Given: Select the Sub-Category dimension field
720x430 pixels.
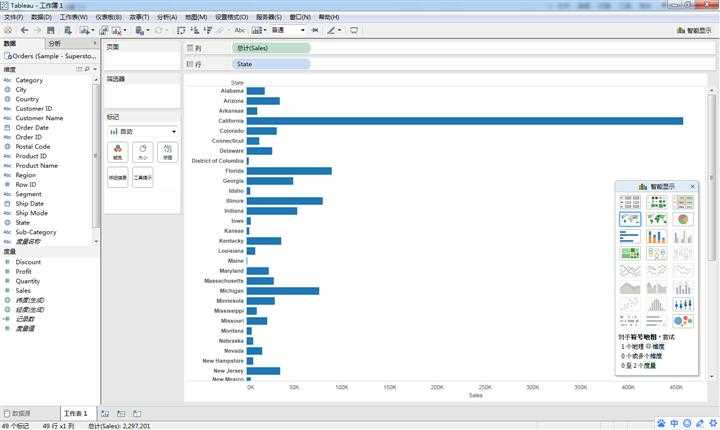Looking at the screenshot, I should pyautogui.click(x=36, y=232).
